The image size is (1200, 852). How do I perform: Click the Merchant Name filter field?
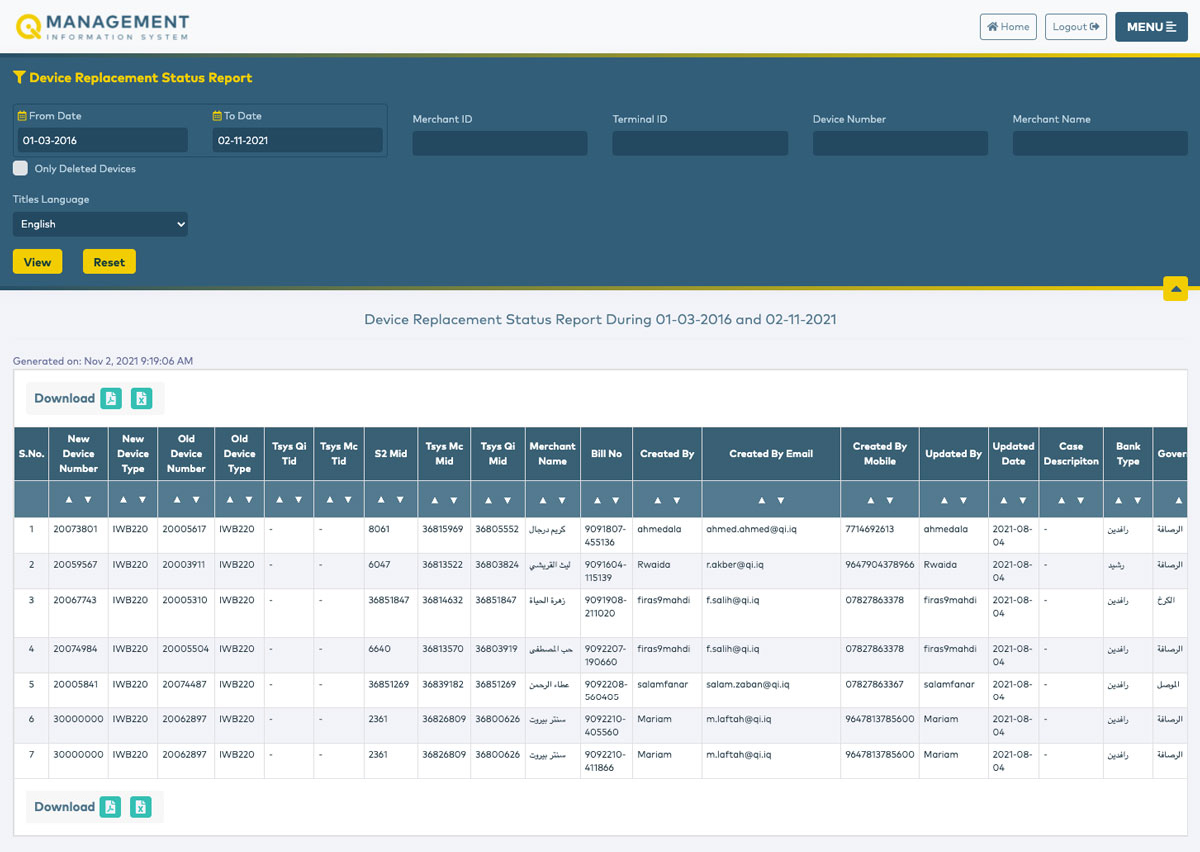[1100, 143]
